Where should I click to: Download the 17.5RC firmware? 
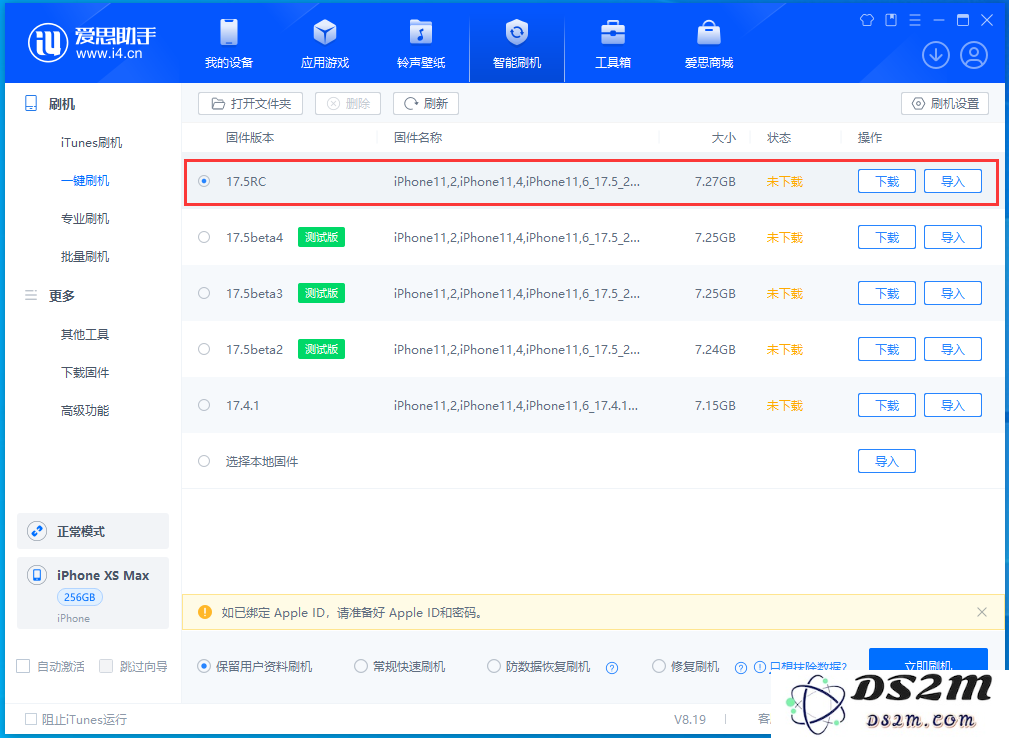point(887,181)
